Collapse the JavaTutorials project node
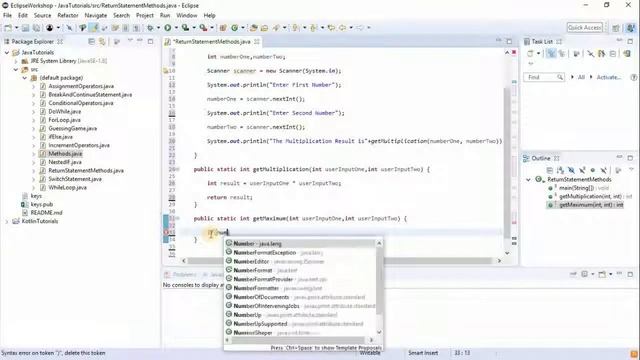The width and height of the screenshot is (640, 360). click(7, 52)
